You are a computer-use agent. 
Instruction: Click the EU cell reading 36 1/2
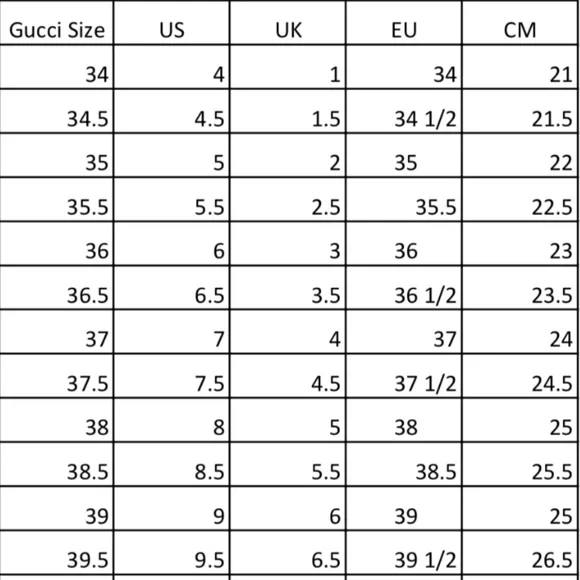[404, 287]
